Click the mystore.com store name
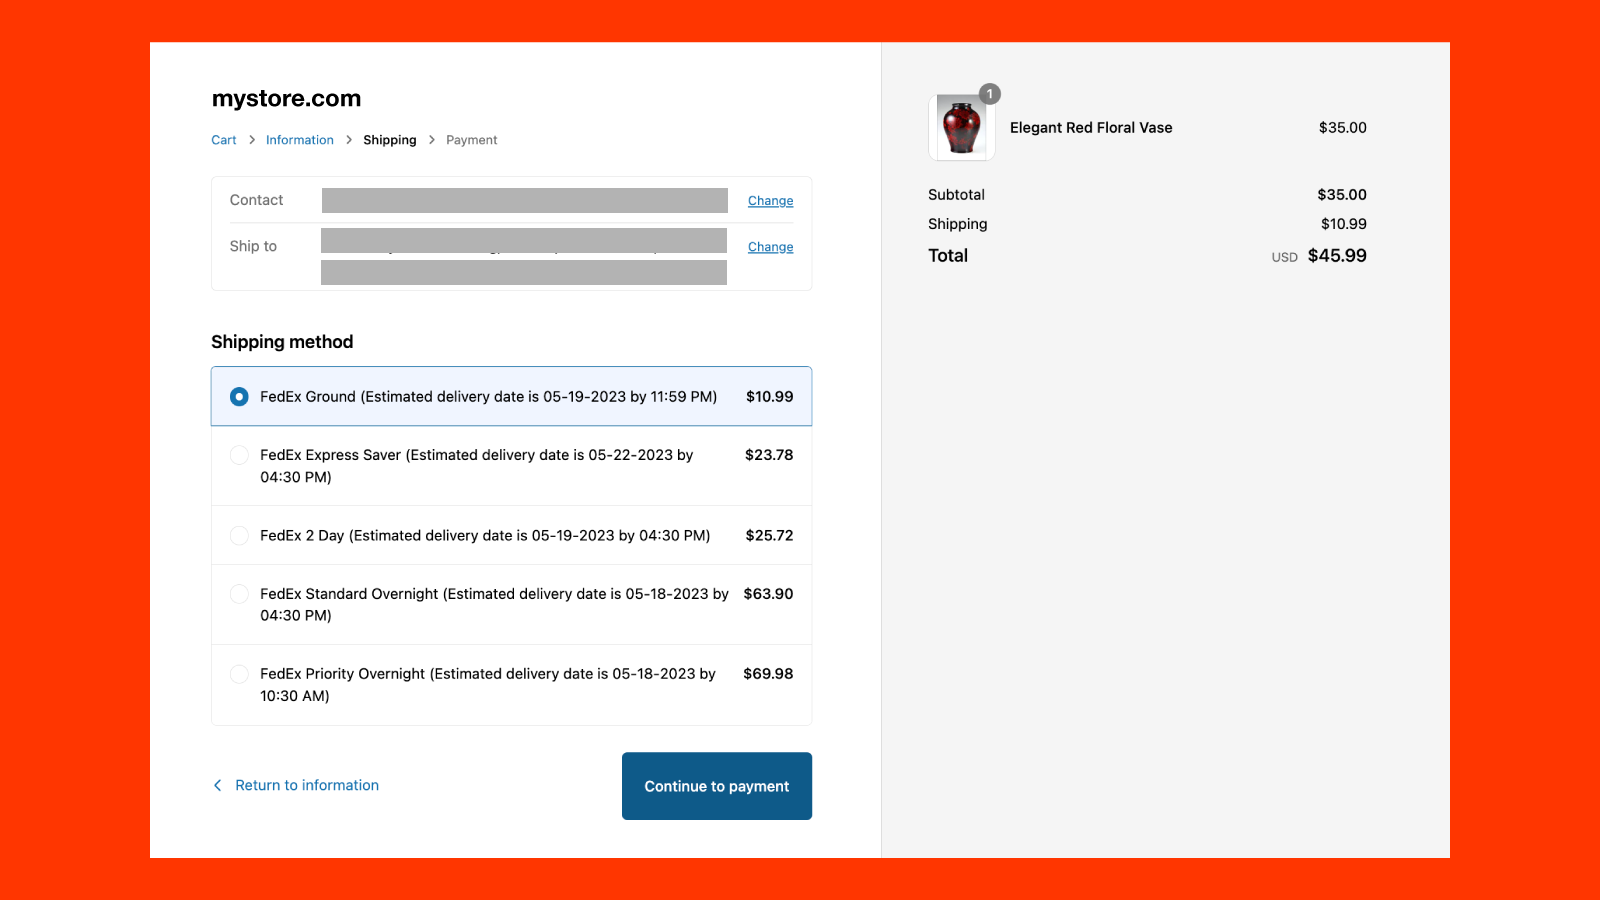This screenshot has height=900, width=1600. pos(285,98)
